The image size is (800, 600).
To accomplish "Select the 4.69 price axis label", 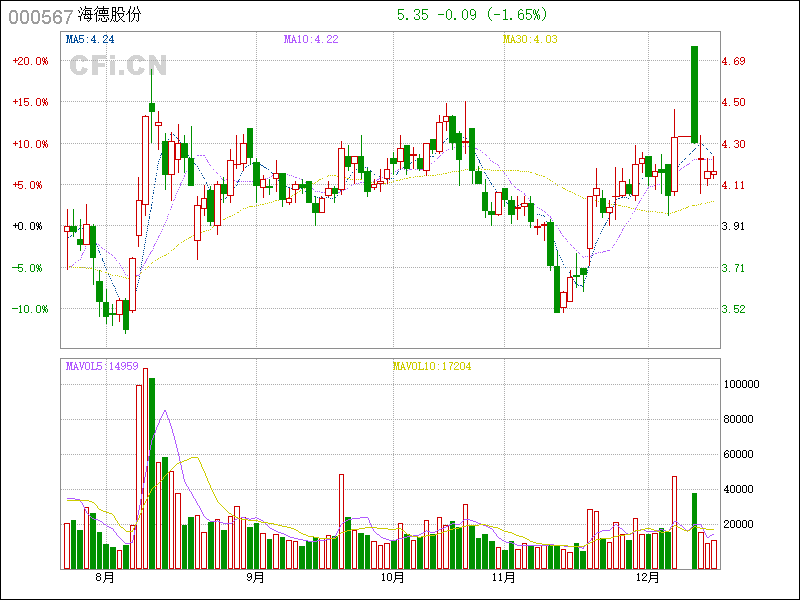I will [734, 61].
